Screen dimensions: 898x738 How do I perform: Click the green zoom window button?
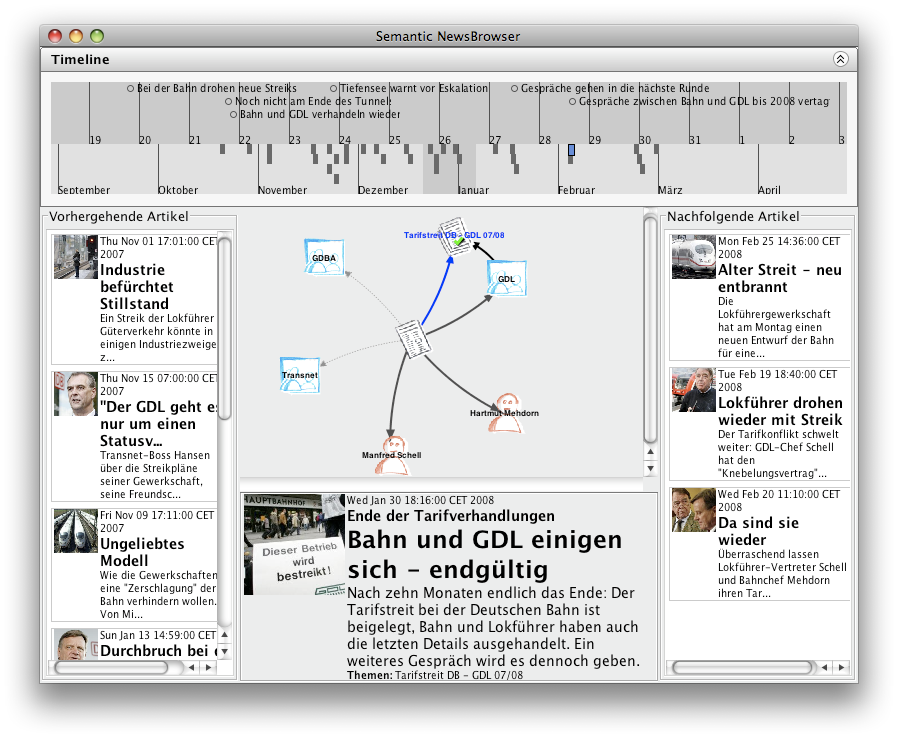[x=97, y=36]
